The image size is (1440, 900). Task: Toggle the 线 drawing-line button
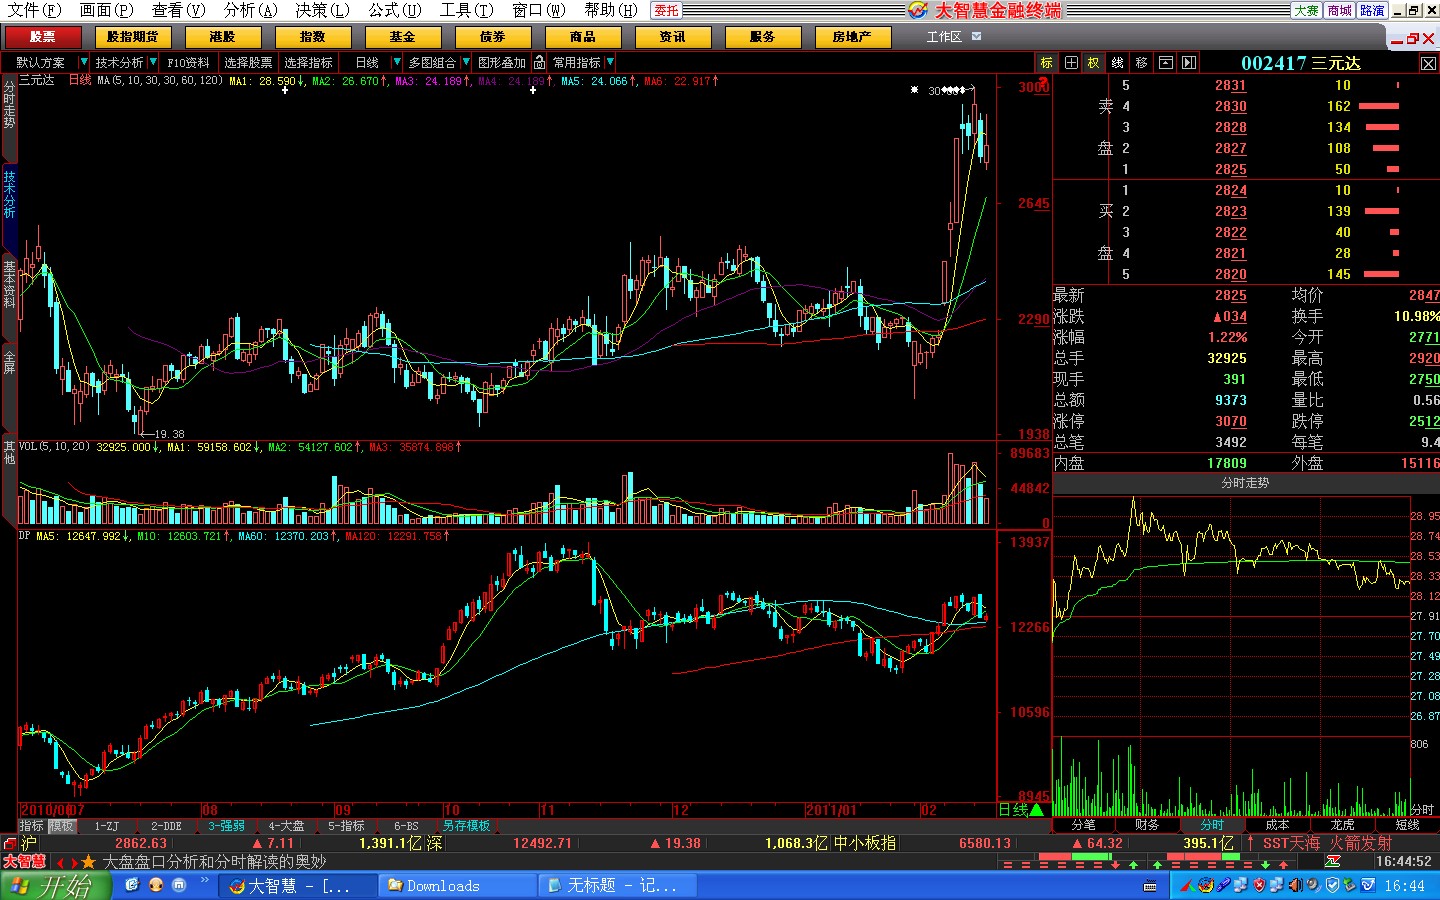1118,62
